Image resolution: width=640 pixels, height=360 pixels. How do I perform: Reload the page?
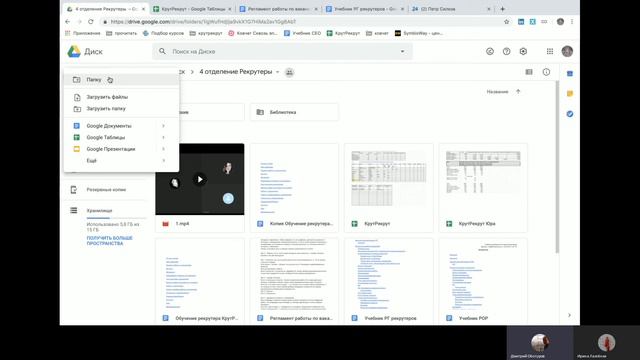click(x=91, y=22)
